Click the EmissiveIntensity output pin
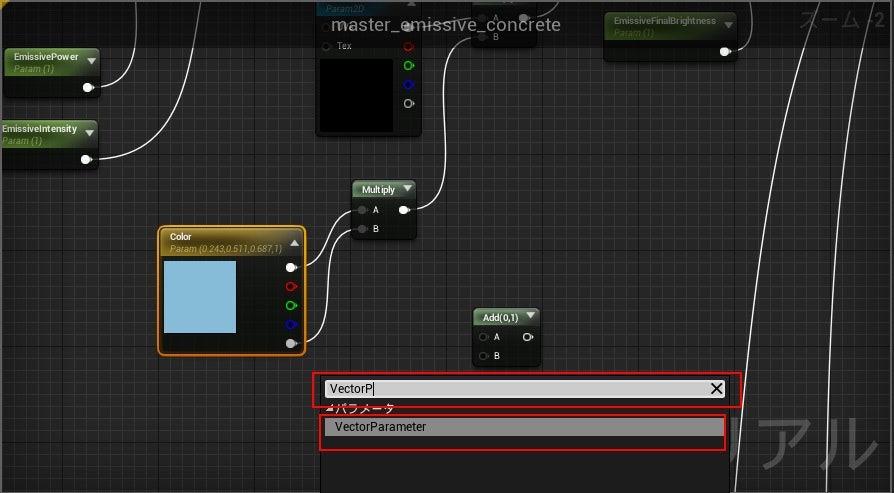 pos(87,160)
